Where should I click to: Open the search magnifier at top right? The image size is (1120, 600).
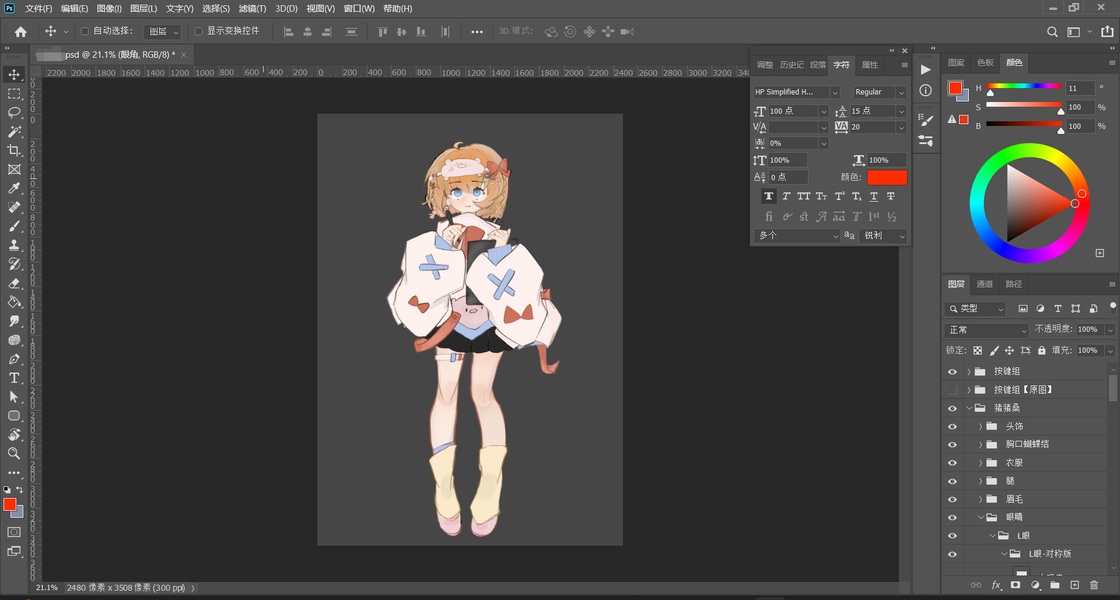[x=1052, y=31]
